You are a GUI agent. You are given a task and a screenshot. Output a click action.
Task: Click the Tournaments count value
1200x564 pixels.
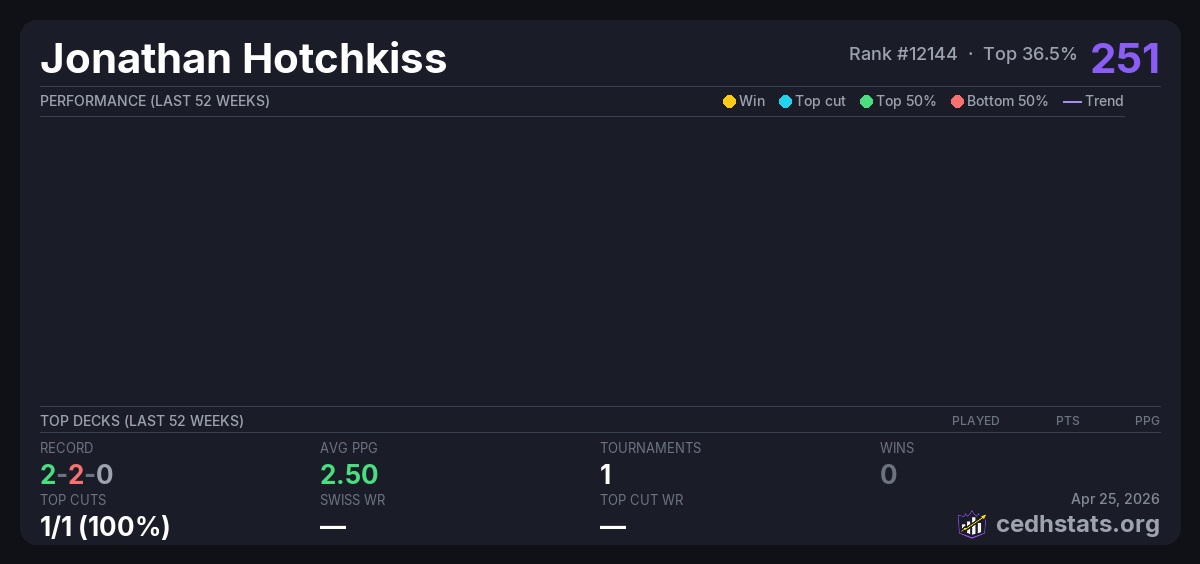[x=606, y=475]
